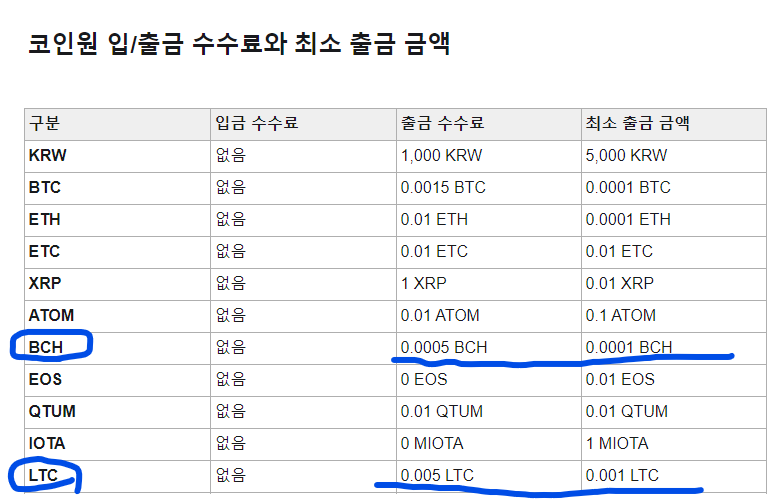Select the 0.0015 BTC withdrawal fee cell
This screenshot has width=774, height=499.
pyautogui.click(x=489, y=188)
